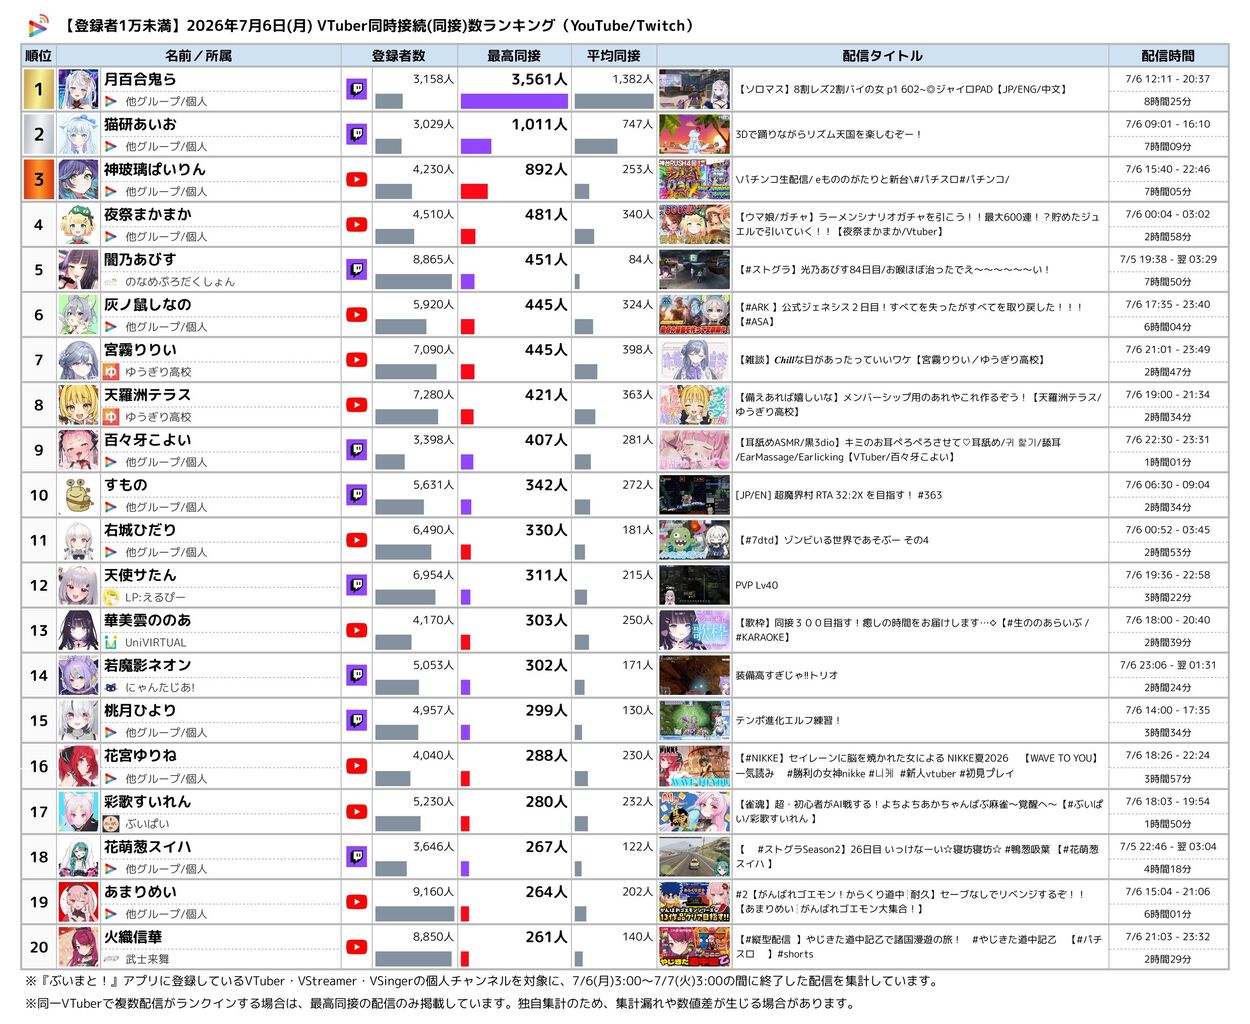Click the 配信タイトル column header
Viewport: 1250px width, 1024px height.
[882, 56]
